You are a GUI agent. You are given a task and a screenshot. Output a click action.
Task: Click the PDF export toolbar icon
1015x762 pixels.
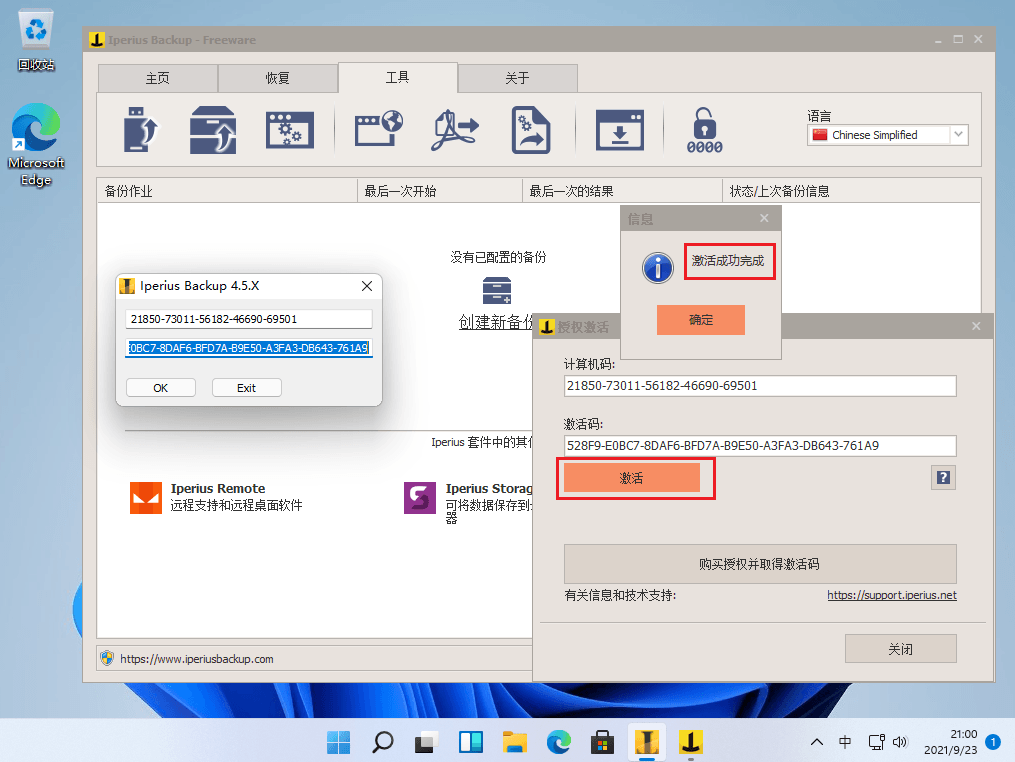point(455,130)
